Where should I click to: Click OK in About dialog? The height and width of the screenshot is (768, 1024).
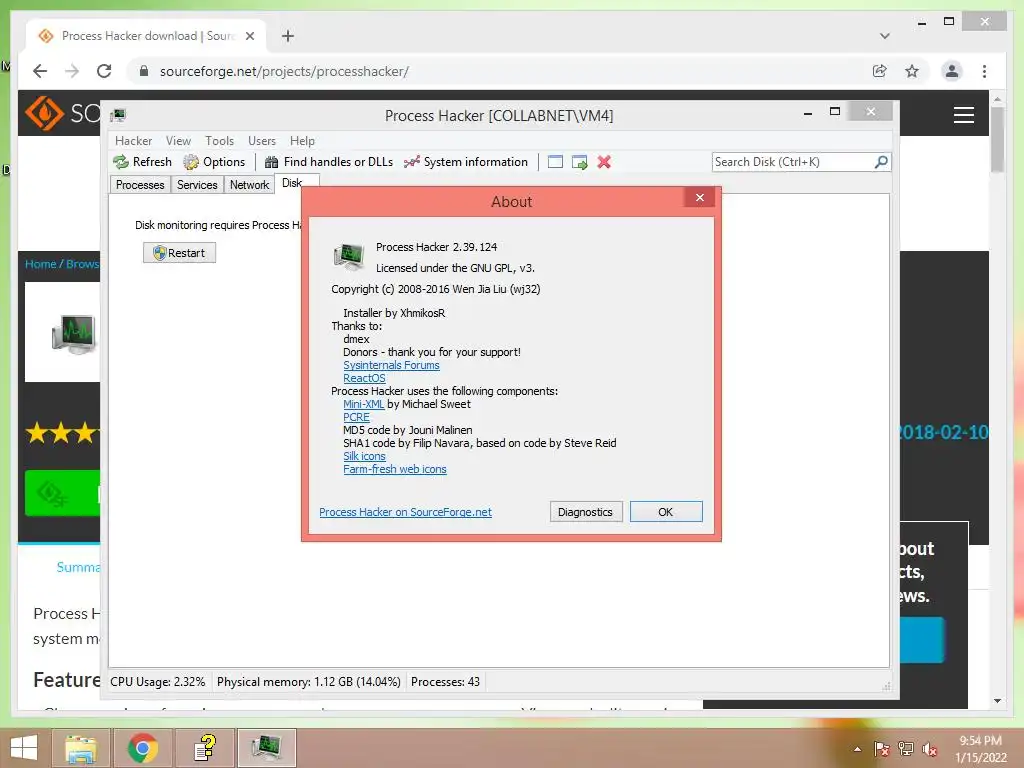tap(666, 512)
